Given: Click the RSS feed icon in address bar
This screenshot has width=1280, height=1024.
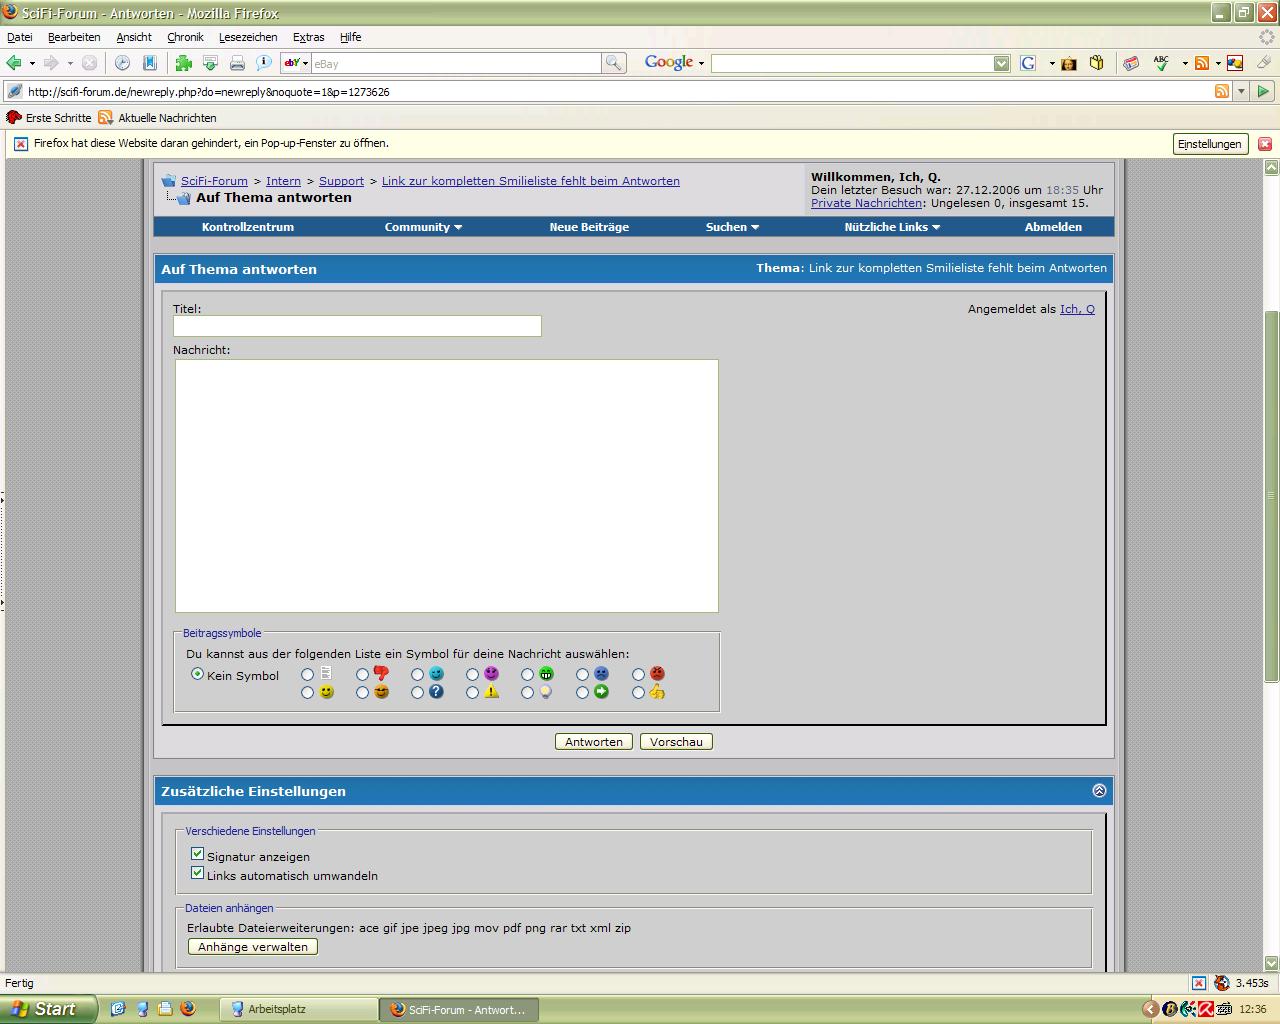Looking at the screenshot, I should point(1221,91).
